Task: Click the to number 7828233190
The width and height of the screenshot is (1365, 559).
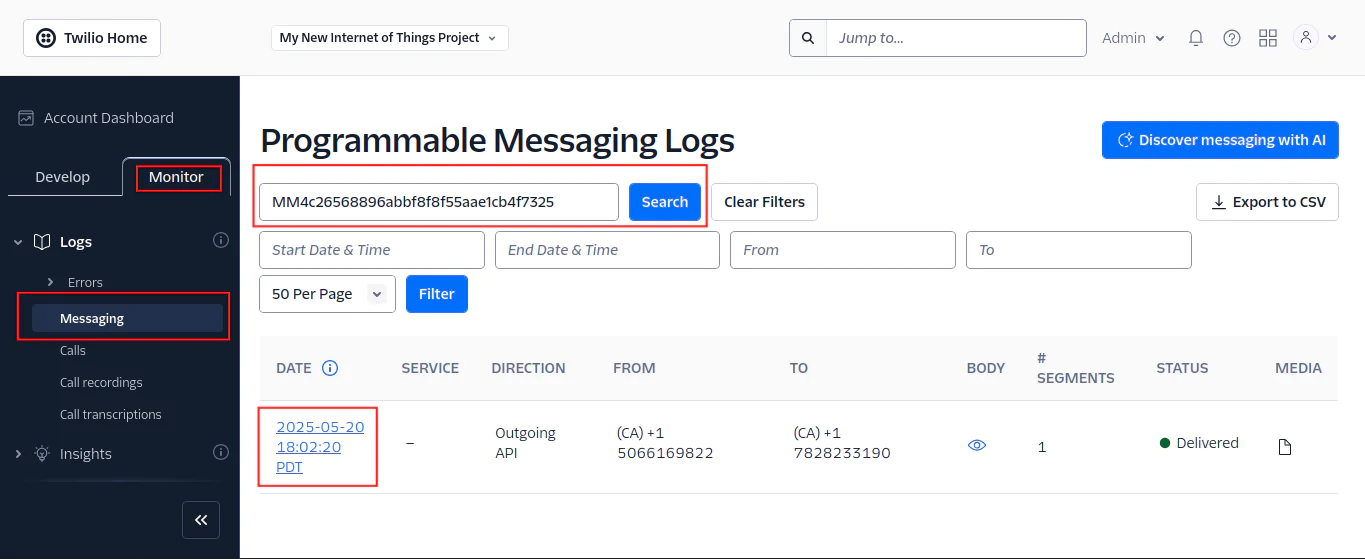Action: (x=842, y=453)
